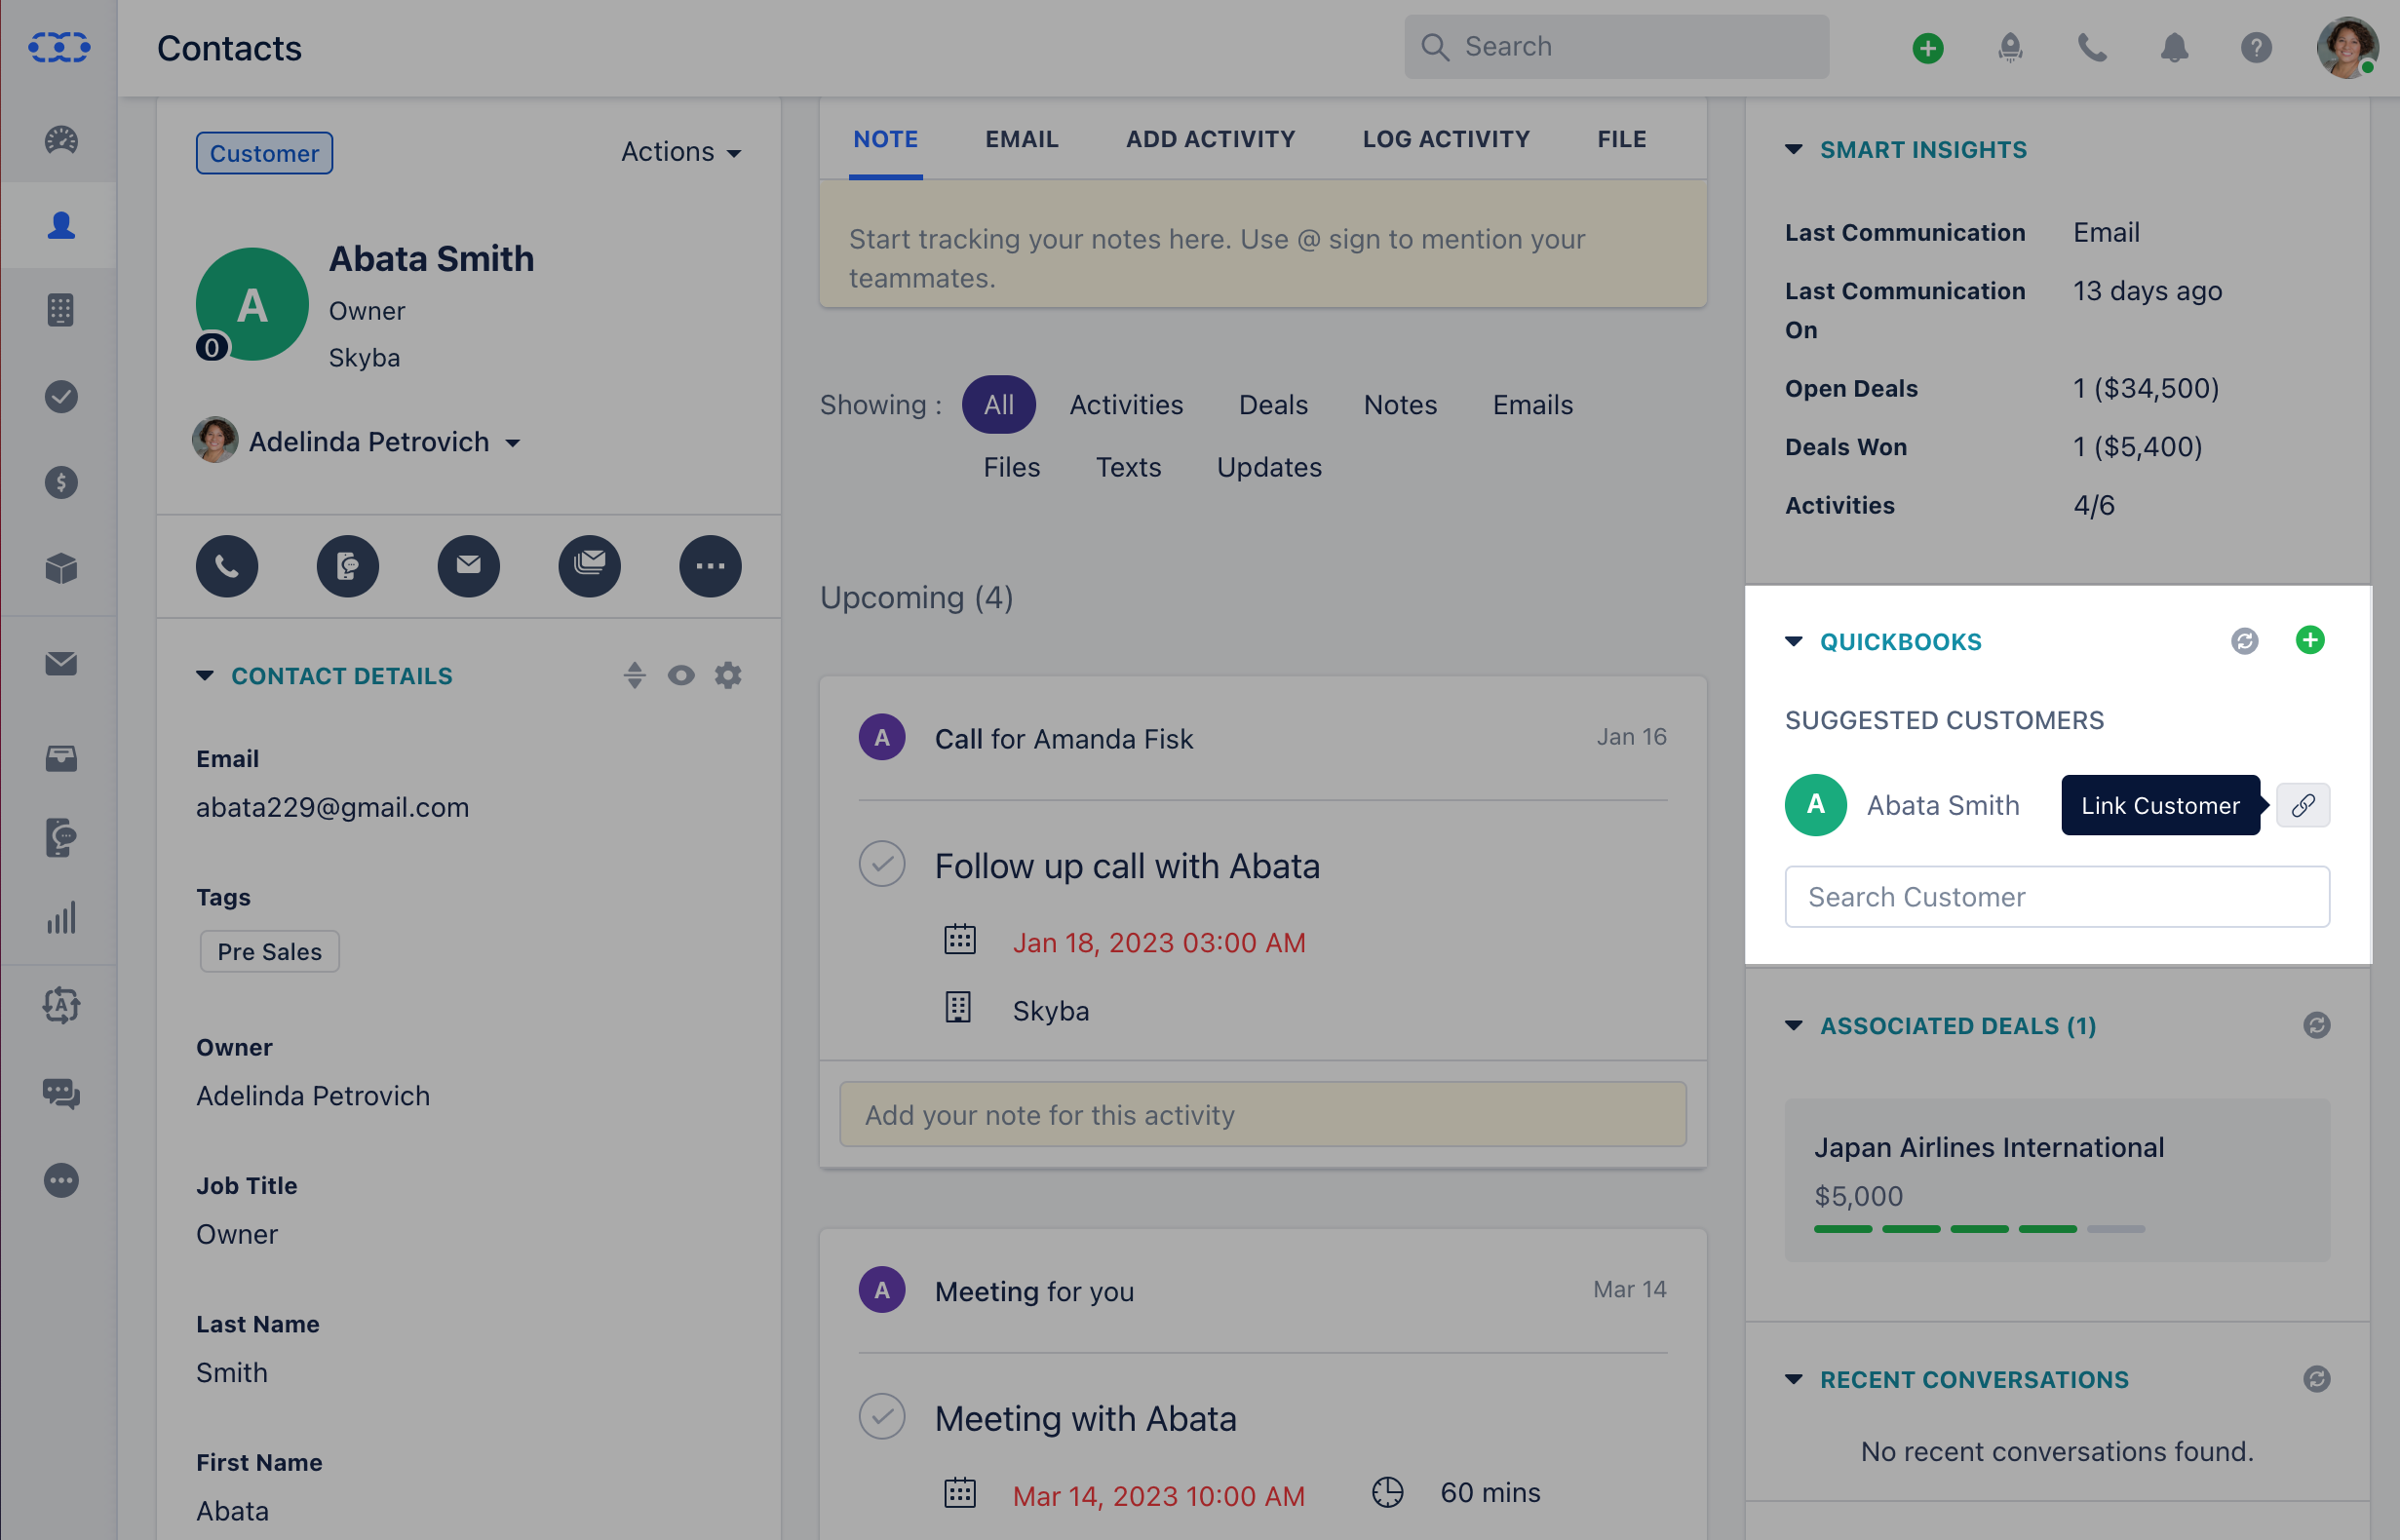Open the help question mark icon
Viewport: 2400px width, 1540px height.
point(2256,48)
